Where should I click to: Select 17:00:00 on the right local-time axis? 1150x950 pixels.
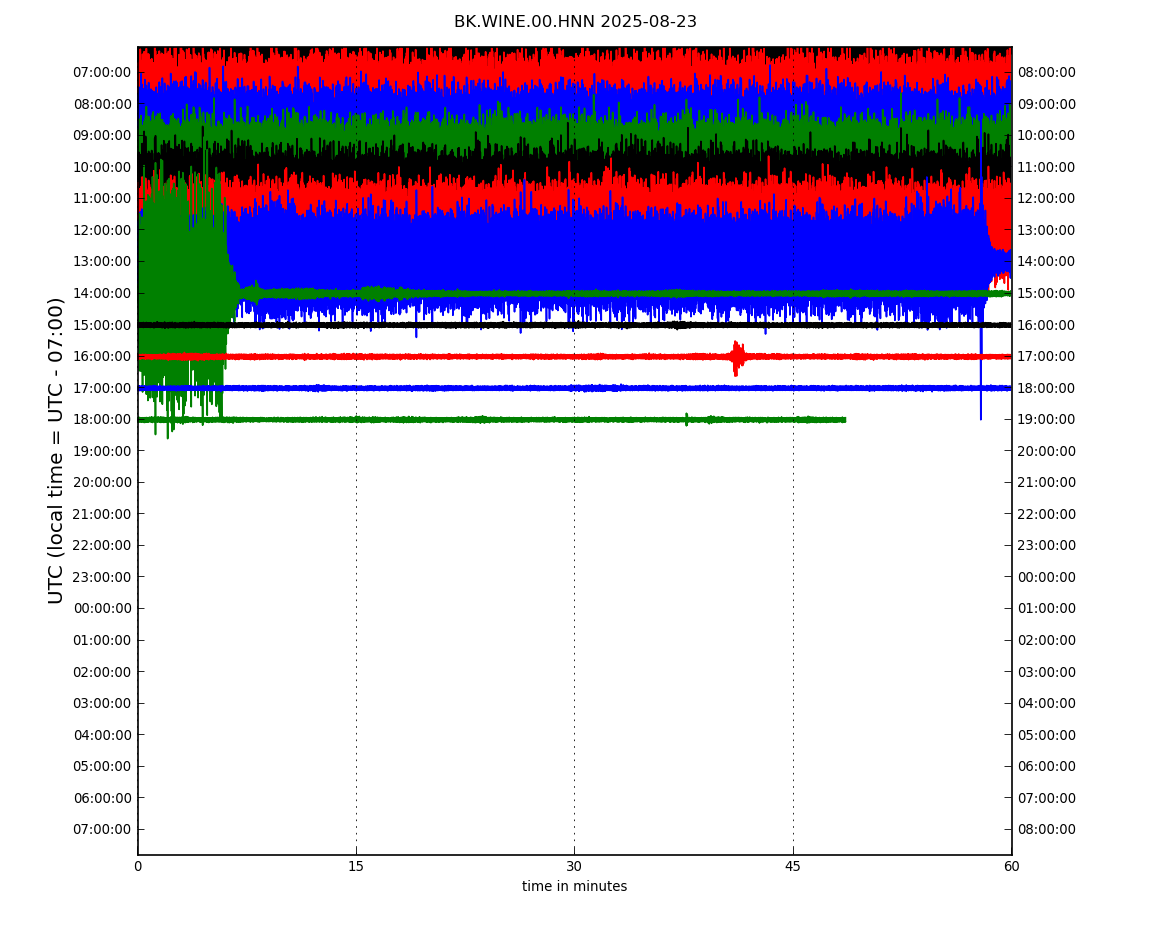click(x=1047, y=357)
